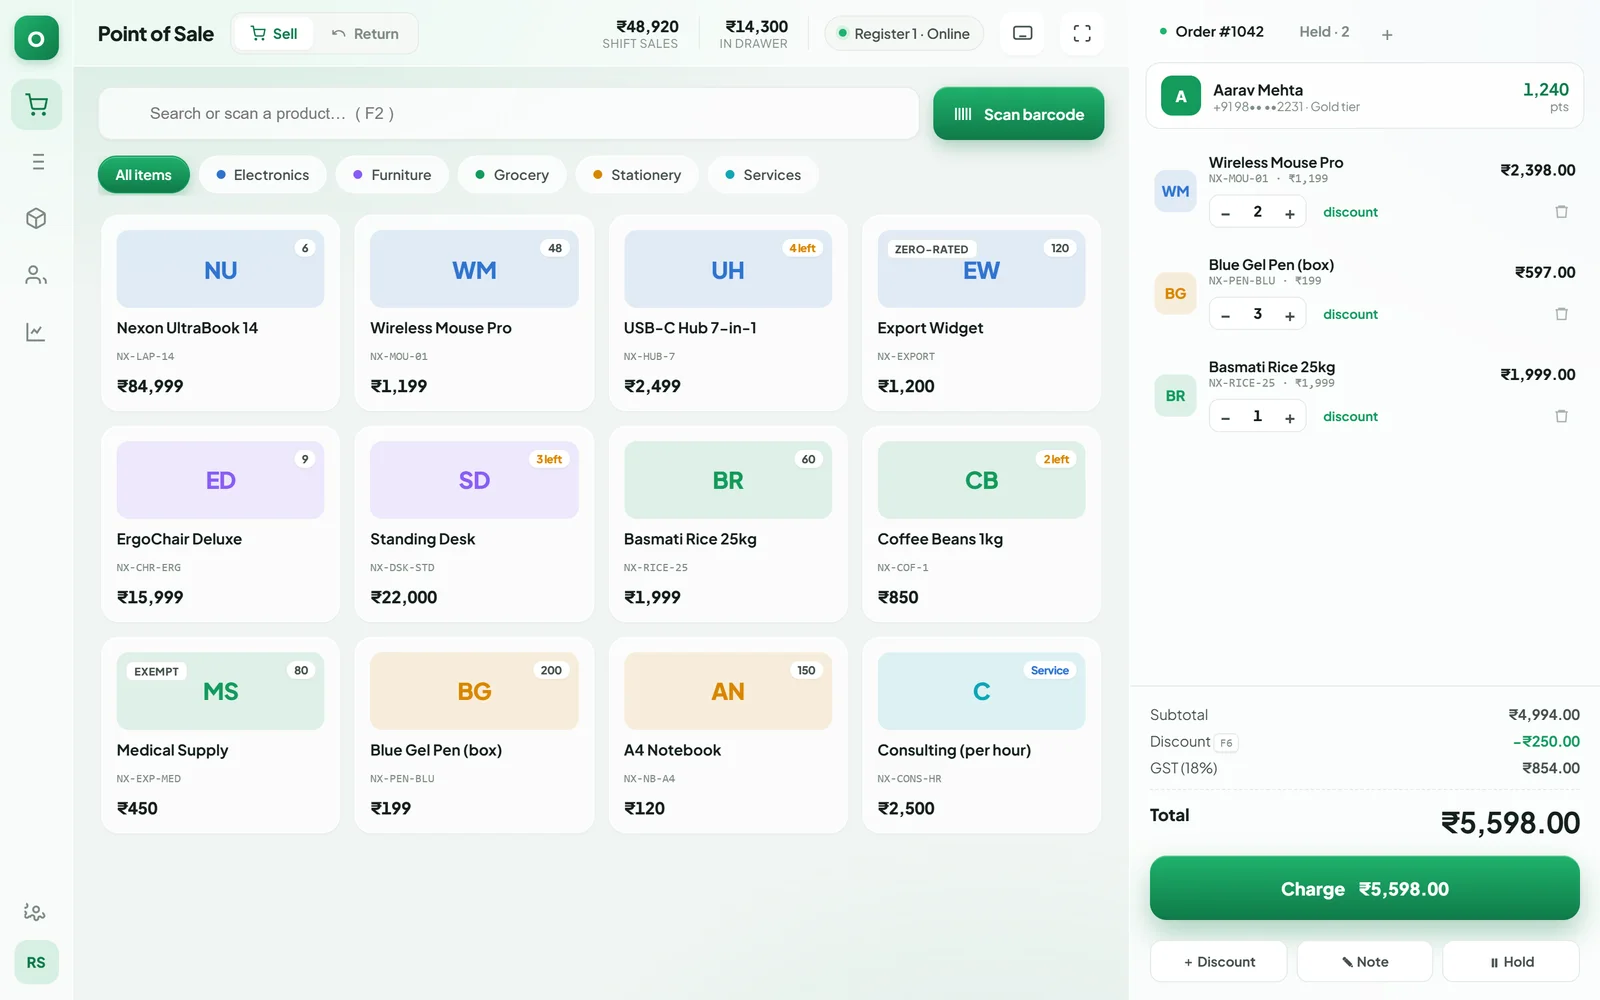Filter products by Services
The image size is (1600, 1000).
763,175
